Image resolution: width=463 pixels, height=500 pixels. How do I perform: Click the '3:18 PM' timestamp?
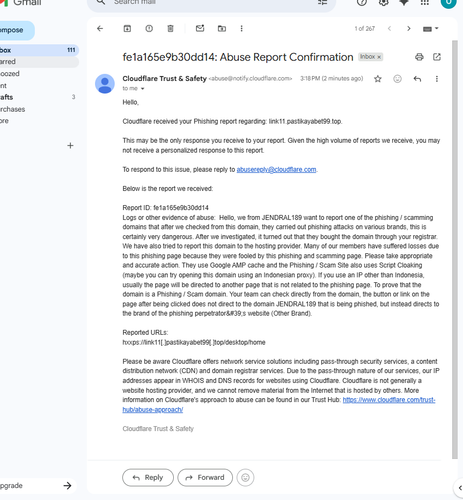[331, 79]
